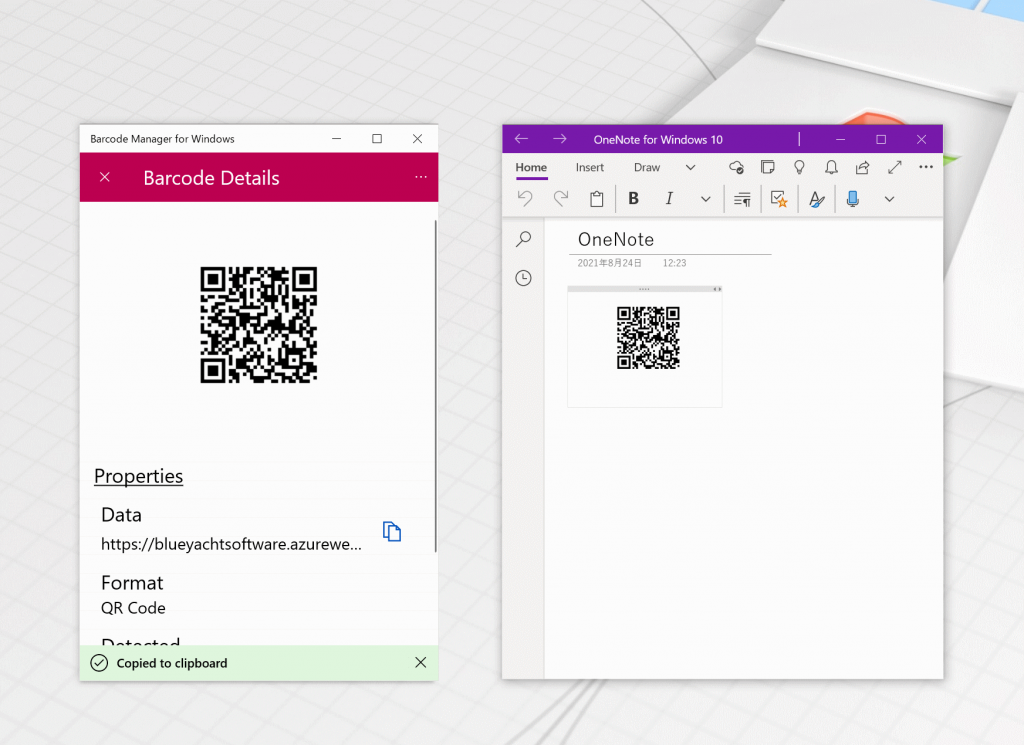
Task: Click the OneNote sync status cloud icon
Action: click(736, 168)
